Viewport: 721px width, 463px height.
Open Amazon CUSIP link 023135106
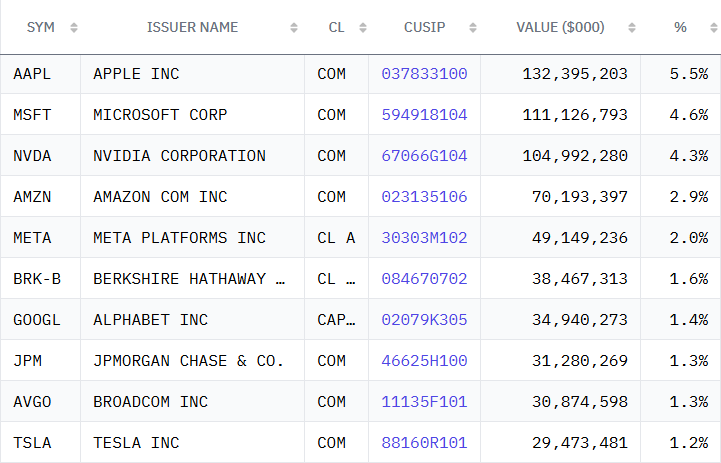tap(424, 197)
